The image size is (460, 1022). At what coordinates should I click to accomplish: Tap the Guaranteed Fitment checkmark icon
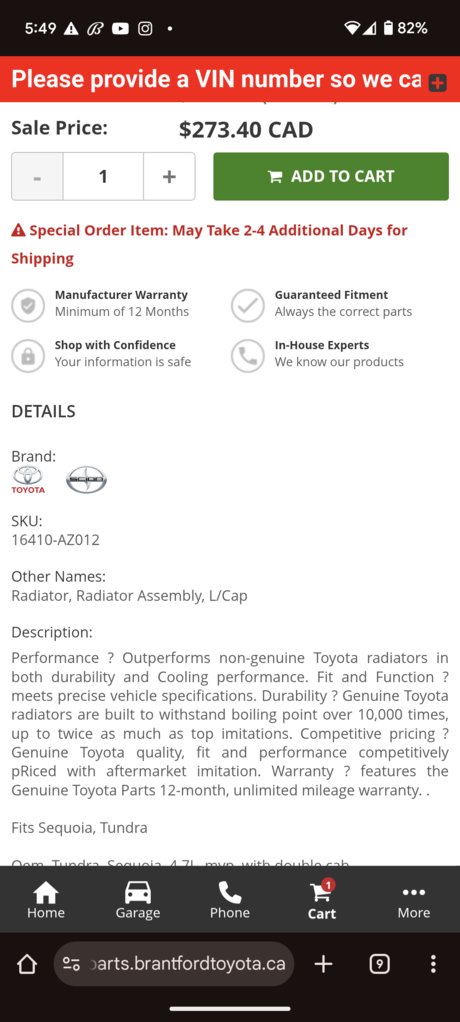(248, 305)
